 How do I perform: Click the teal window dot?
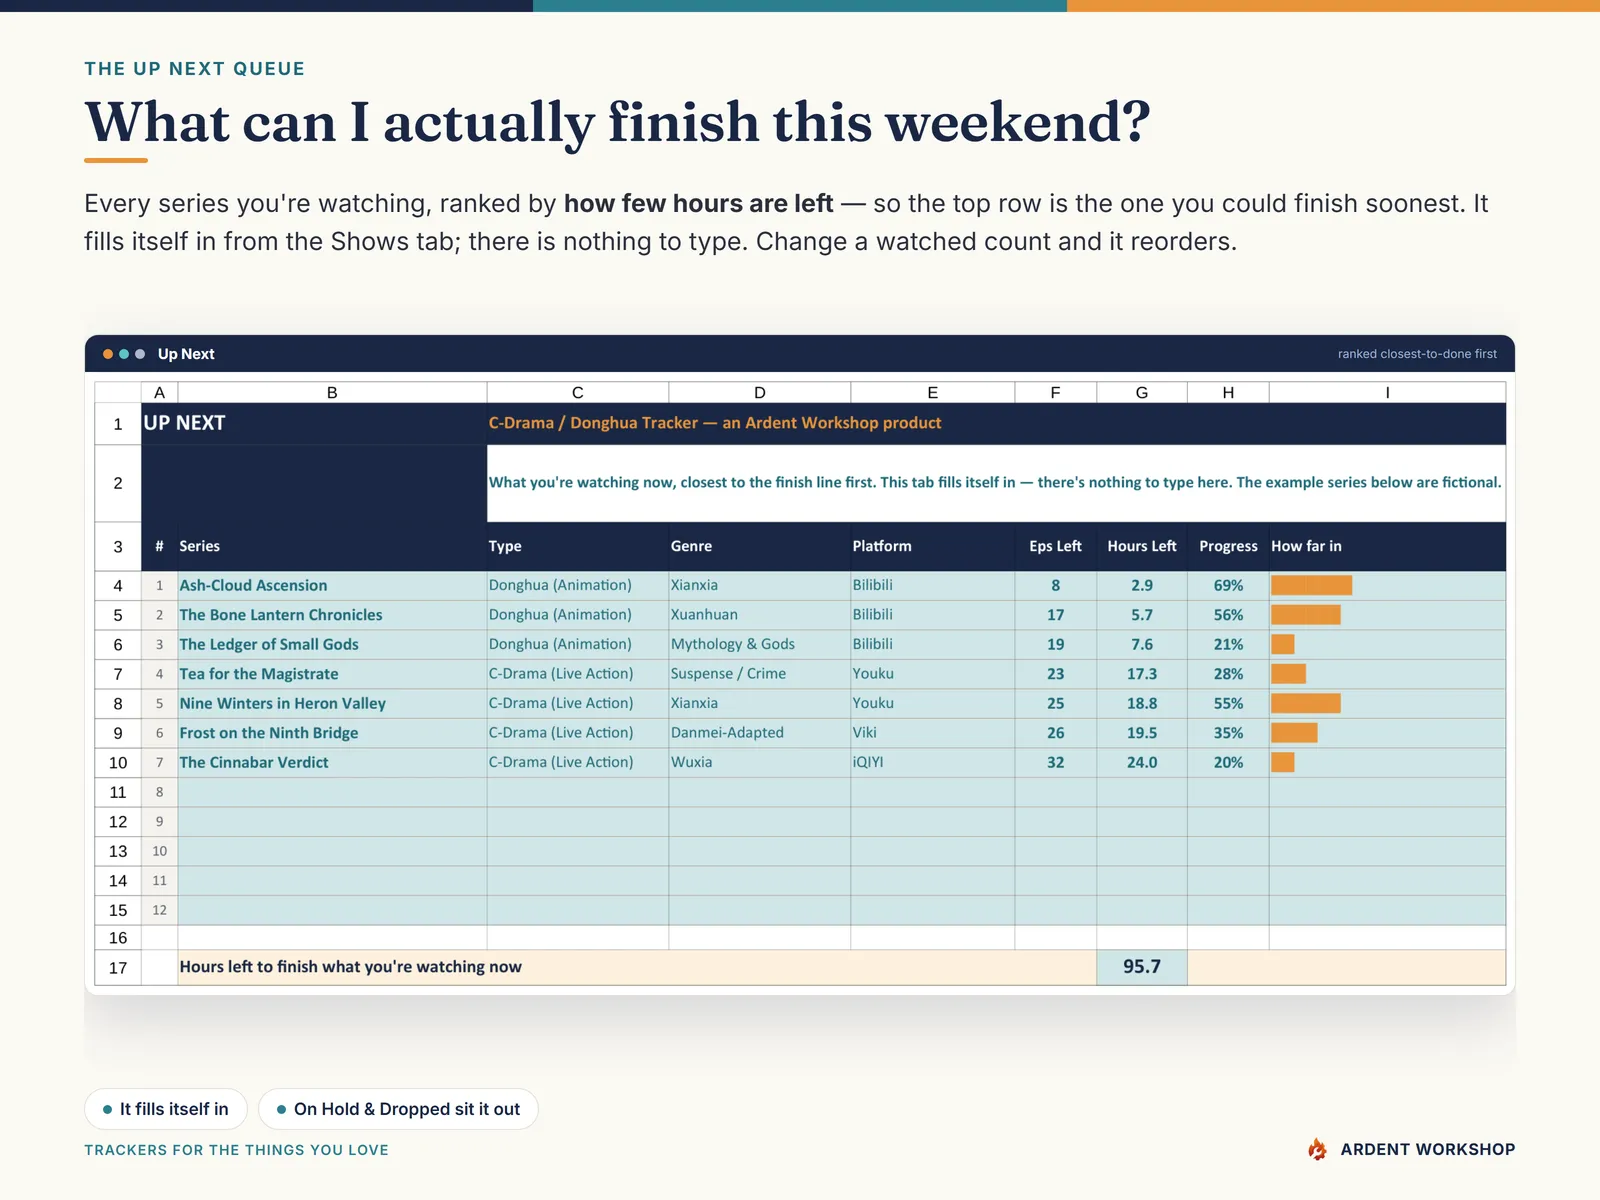point(124,354)
